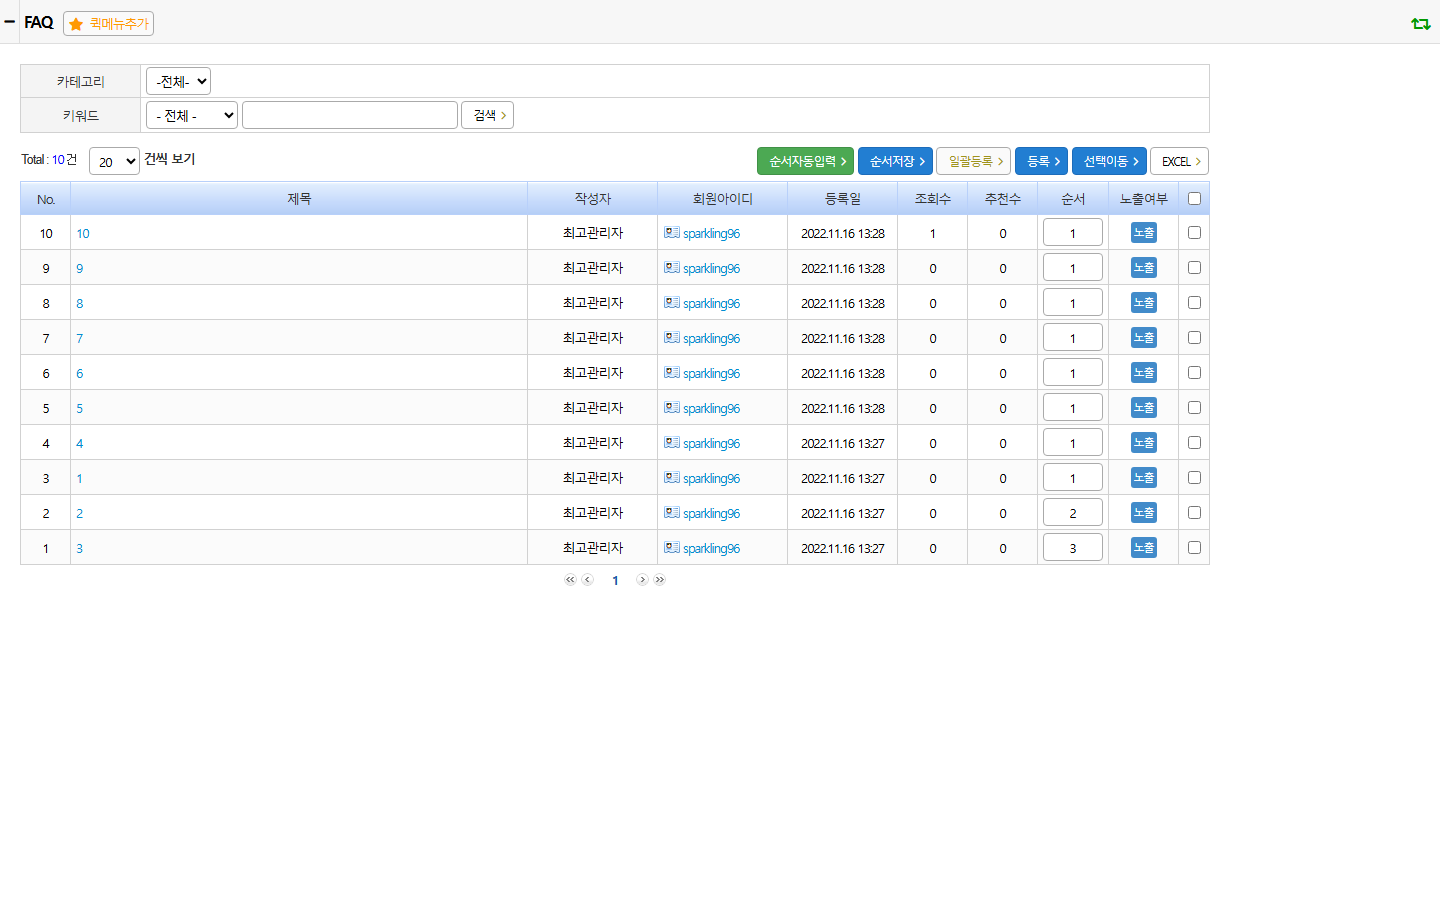The width and height of the screenshot is (1440, 900).
Task: Go to first page double-left arrow
Action: (570, 580)
